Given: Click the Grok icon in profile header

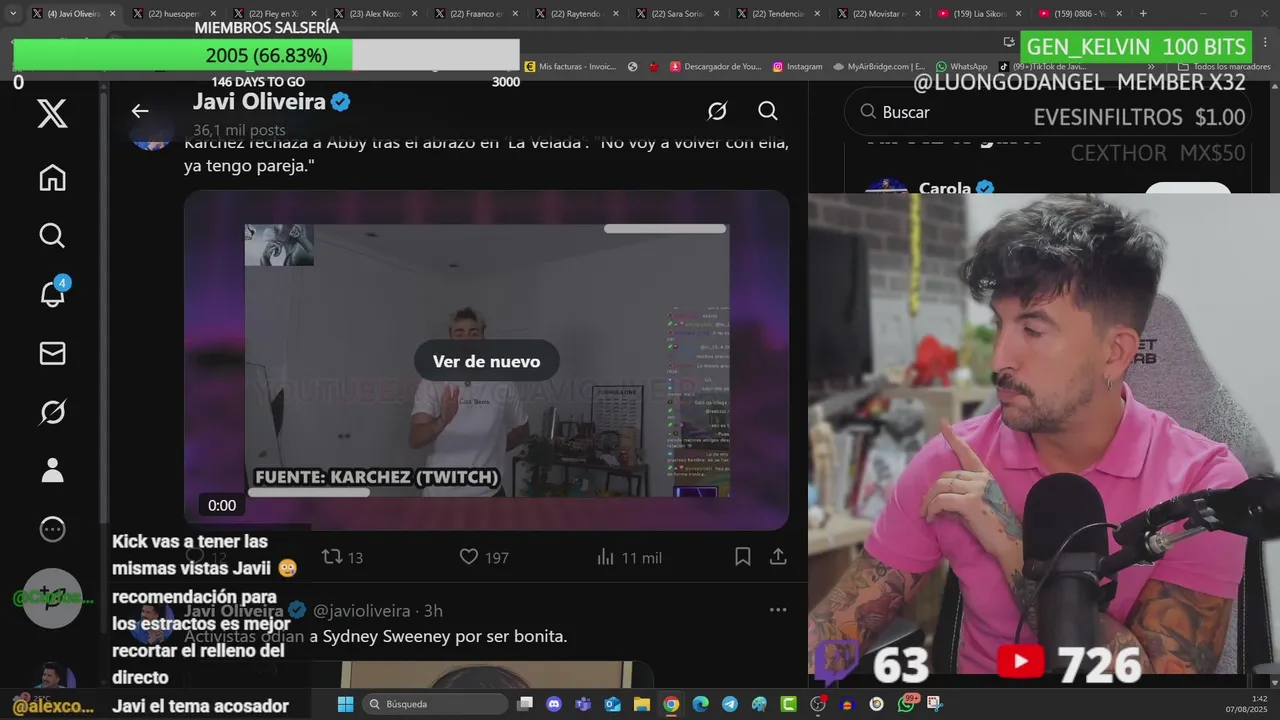Looking at the screenshot, I should (717, 111).
